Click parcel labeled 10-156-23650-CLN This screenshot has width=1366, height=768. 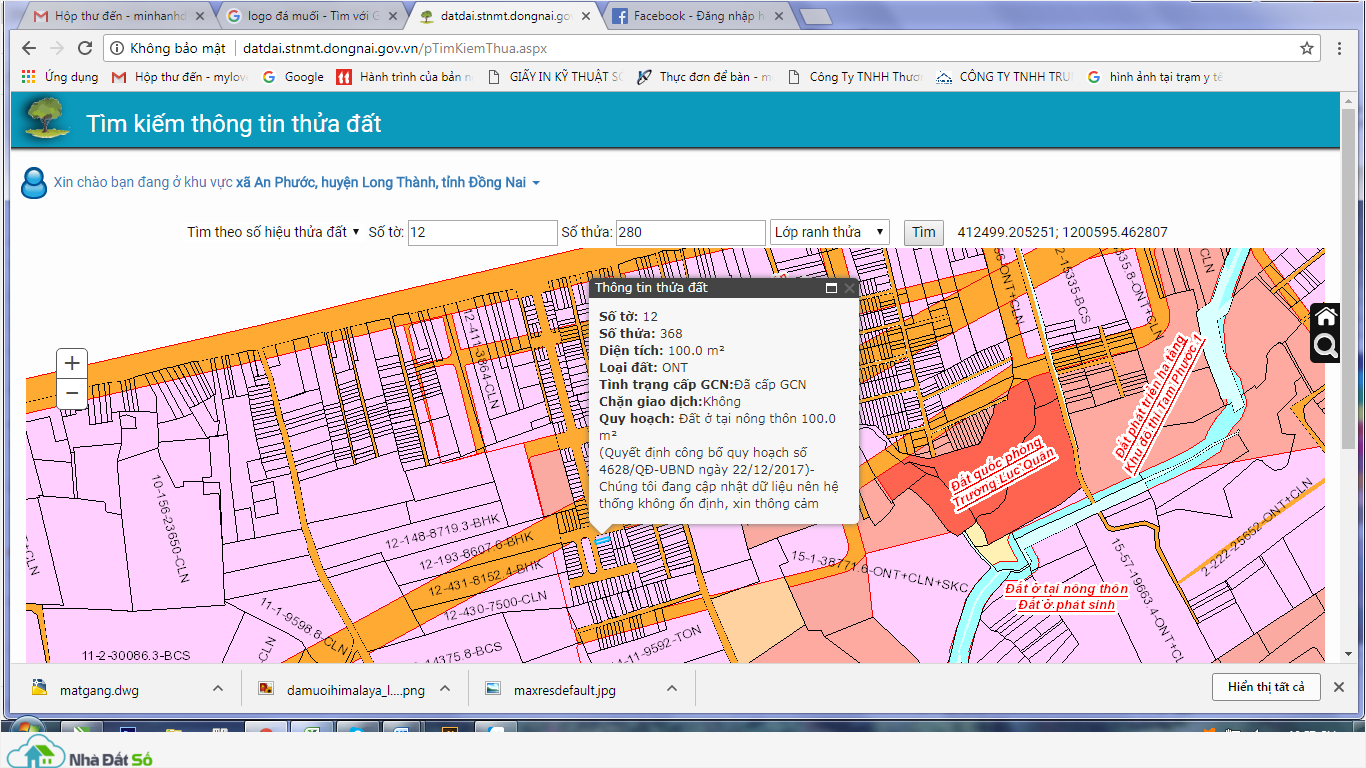[169, 530]
